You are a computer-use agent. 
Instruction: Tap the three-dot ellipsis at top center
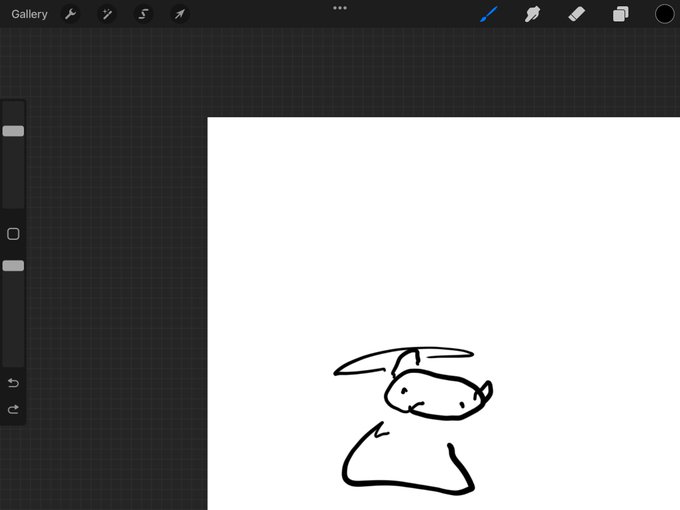[x=340, y=8]
